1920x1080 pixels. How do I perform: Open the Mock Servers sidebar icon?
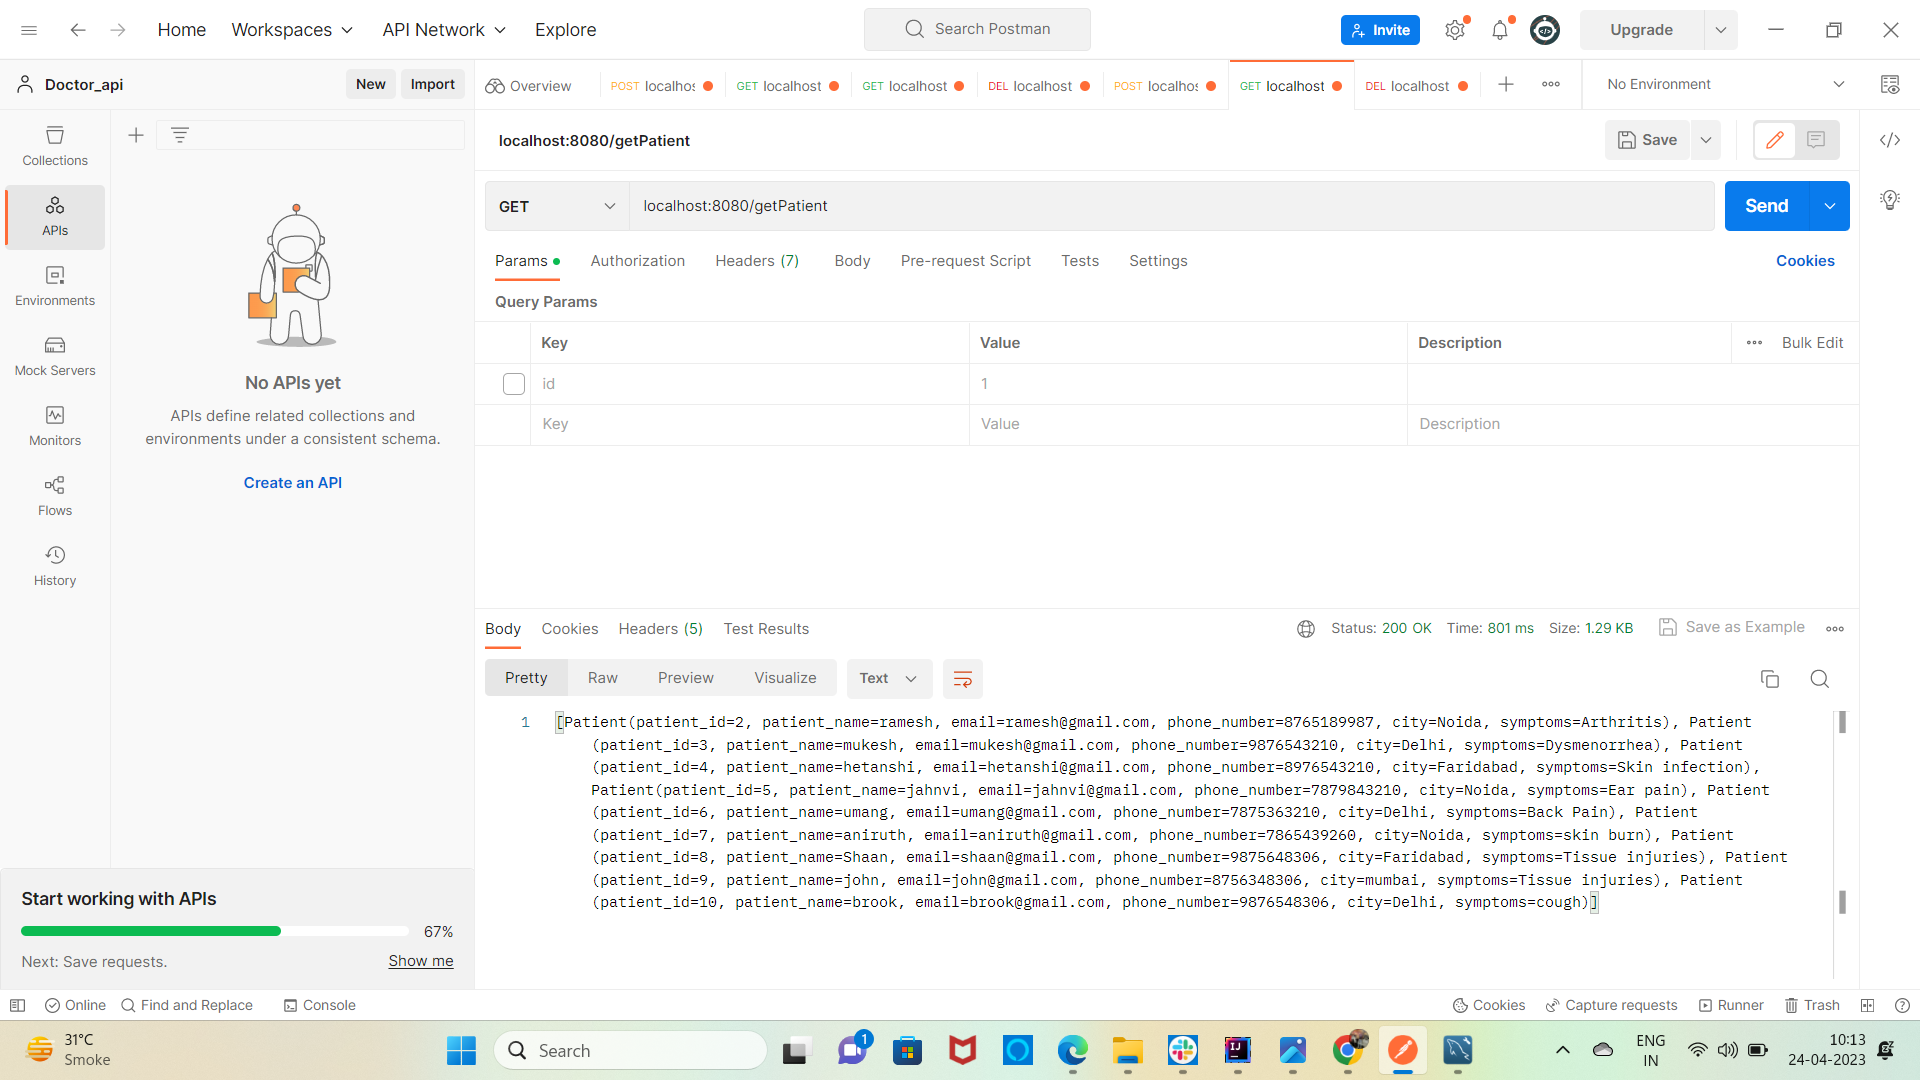[x=55, y=356]
